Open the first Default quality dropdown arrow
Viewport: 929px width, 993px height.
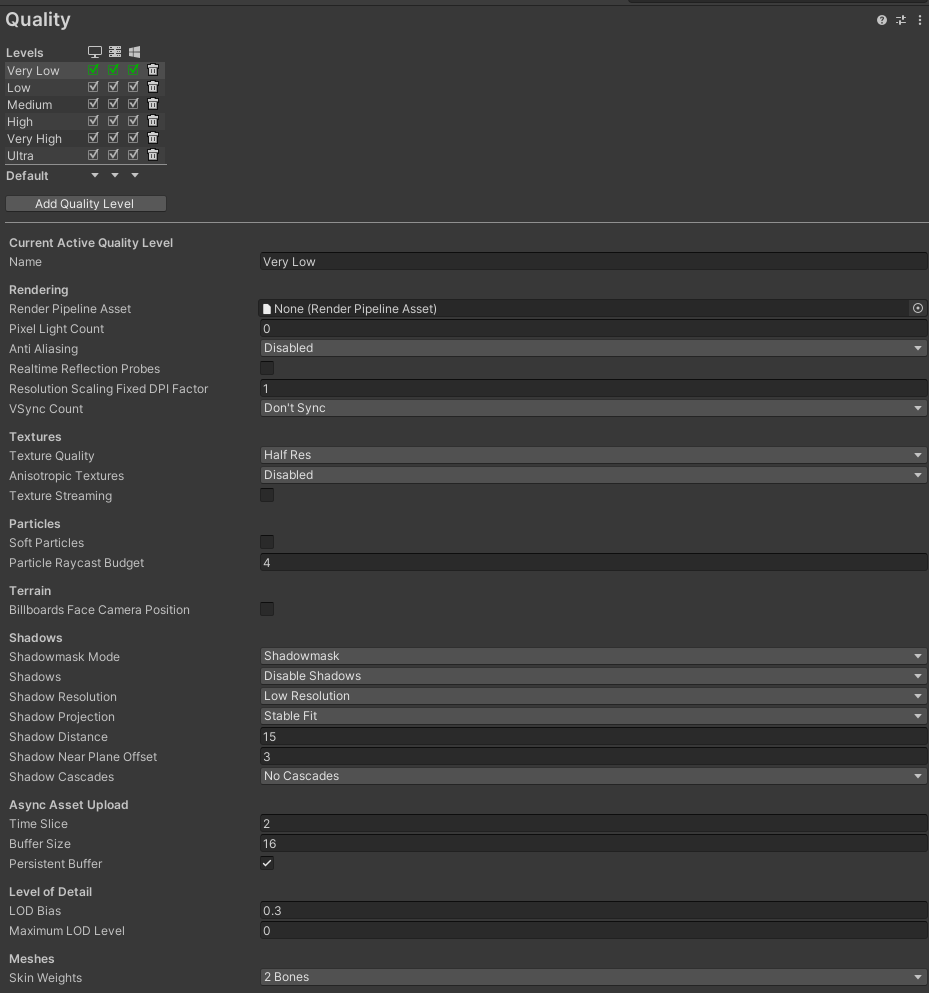point(94,175)
